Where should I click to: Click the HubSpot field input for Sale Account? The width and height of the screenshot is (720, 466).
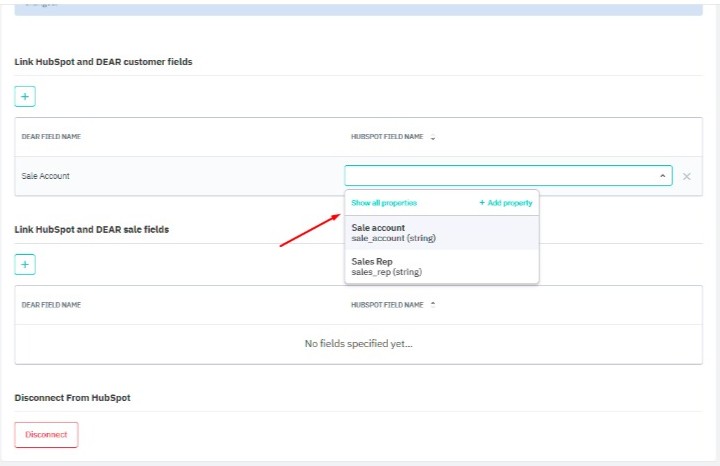pos(500,176)
